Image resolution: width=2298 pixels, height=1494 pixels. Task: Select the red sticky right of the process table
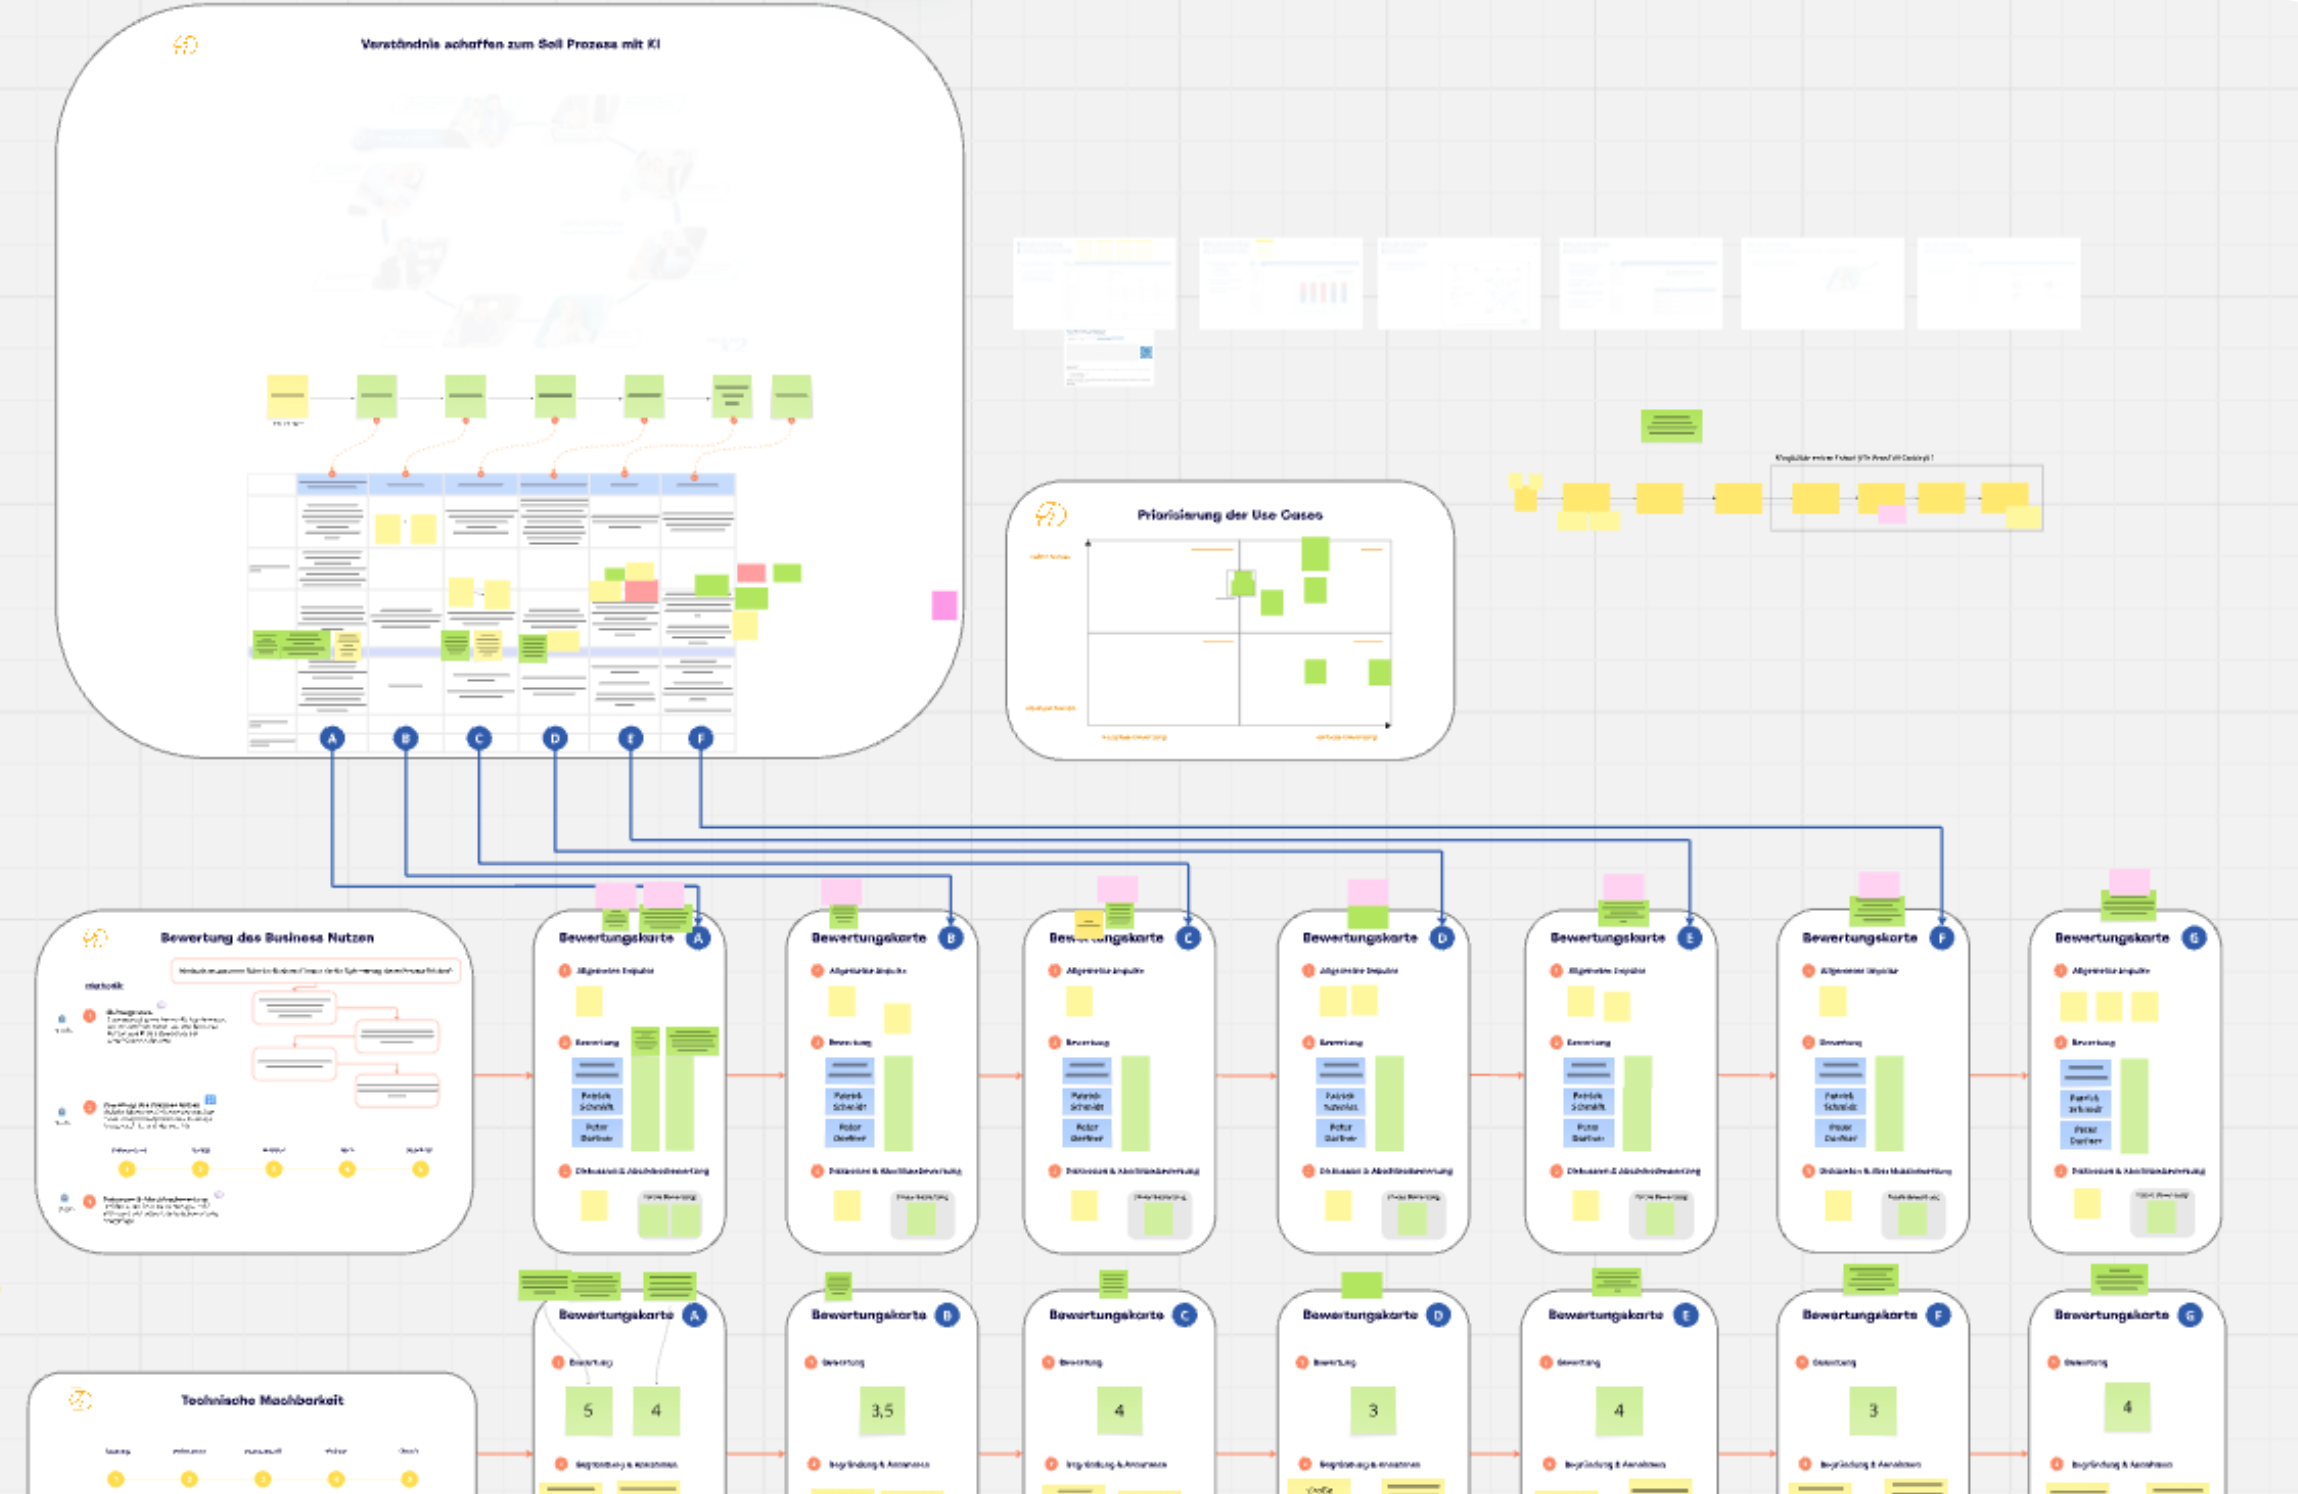tap(751, 573)
